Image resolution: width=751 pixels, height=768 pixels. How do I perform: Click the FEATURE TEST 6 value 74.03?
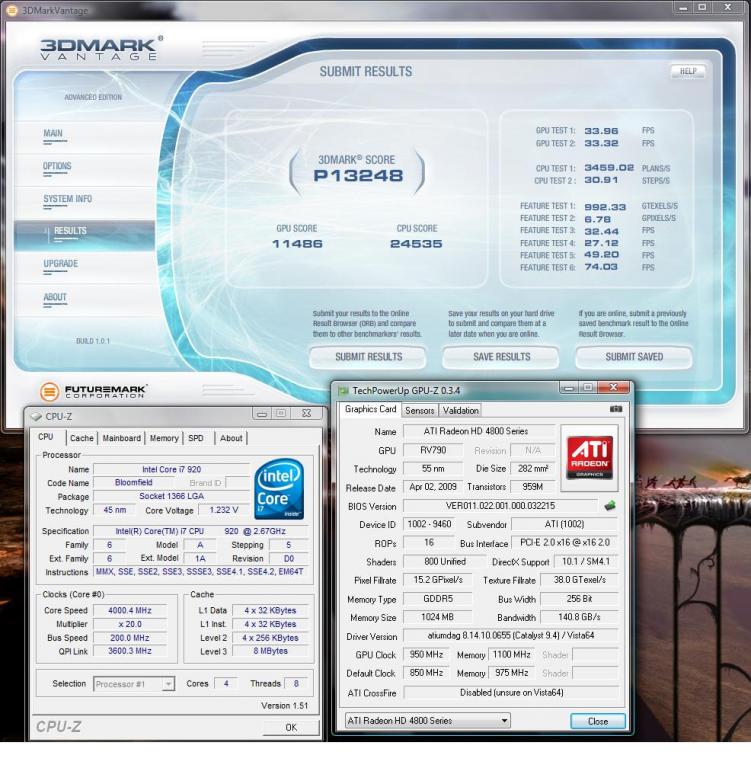[x=601, y=267]
